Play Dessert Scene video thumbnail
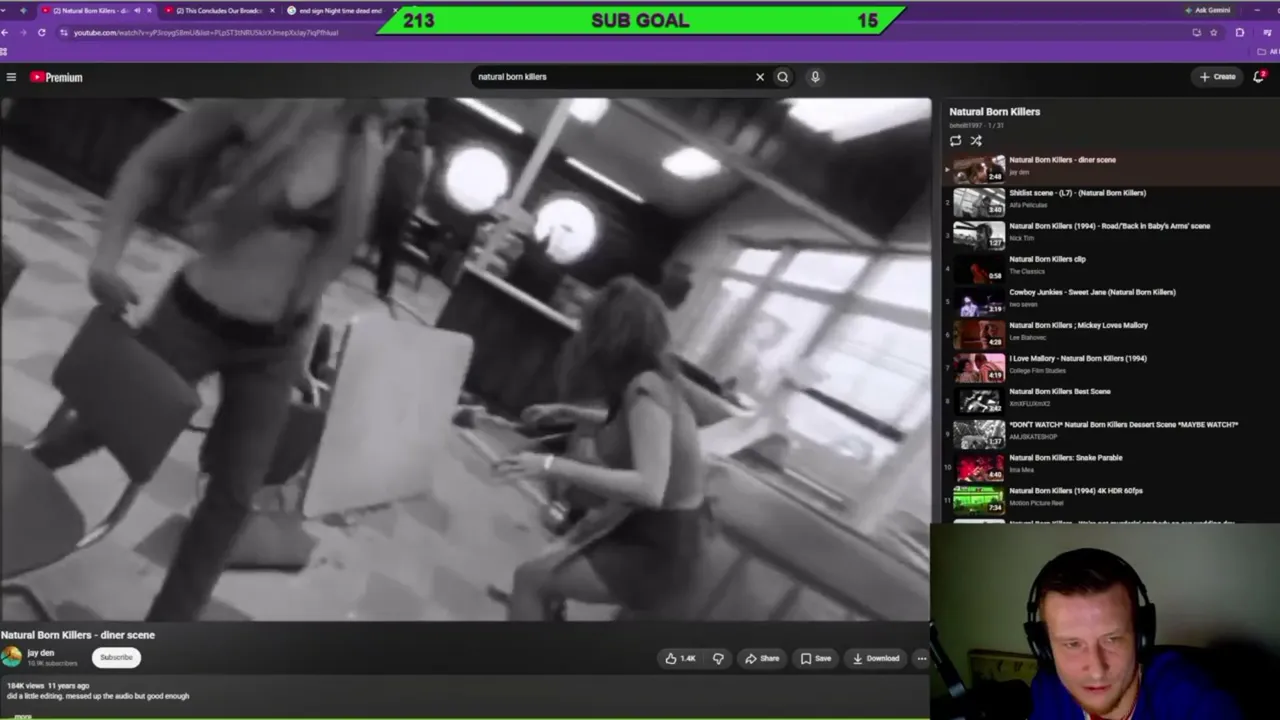1280x720 pixels. click(x=979, y=433)
